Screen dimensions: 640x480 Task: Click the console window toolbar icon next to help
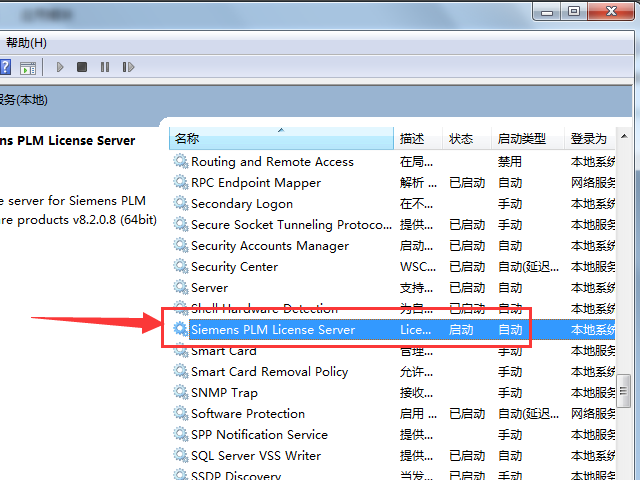click(28, 67)
